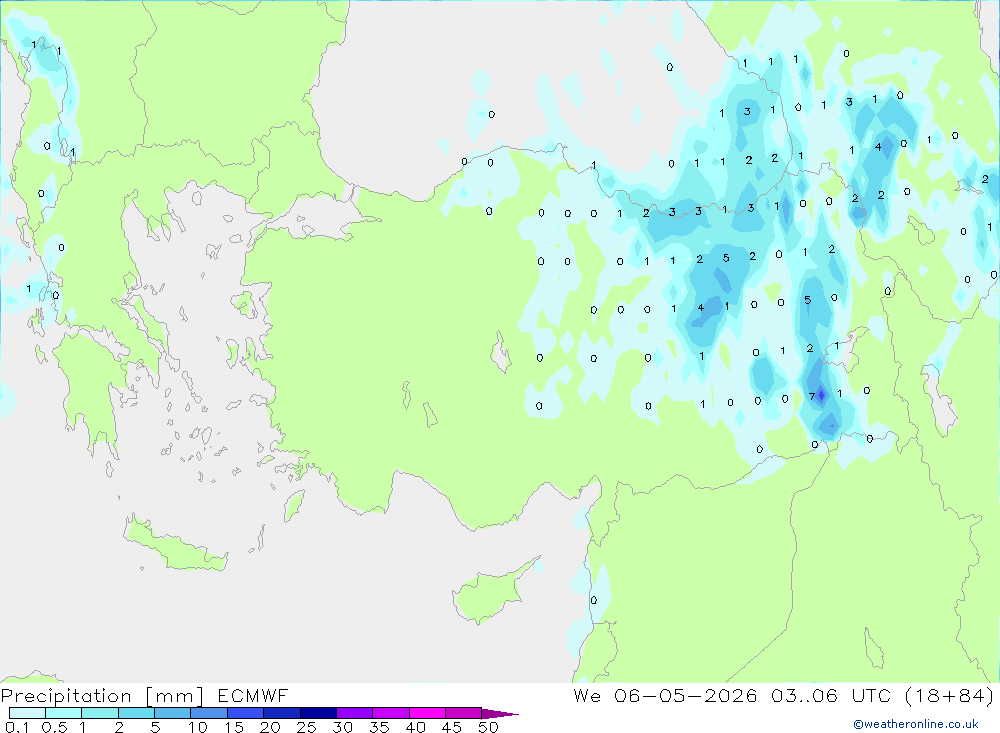1000x733 pixels.
Task: Click the 'We' weekday label
Action: [587, 696]
